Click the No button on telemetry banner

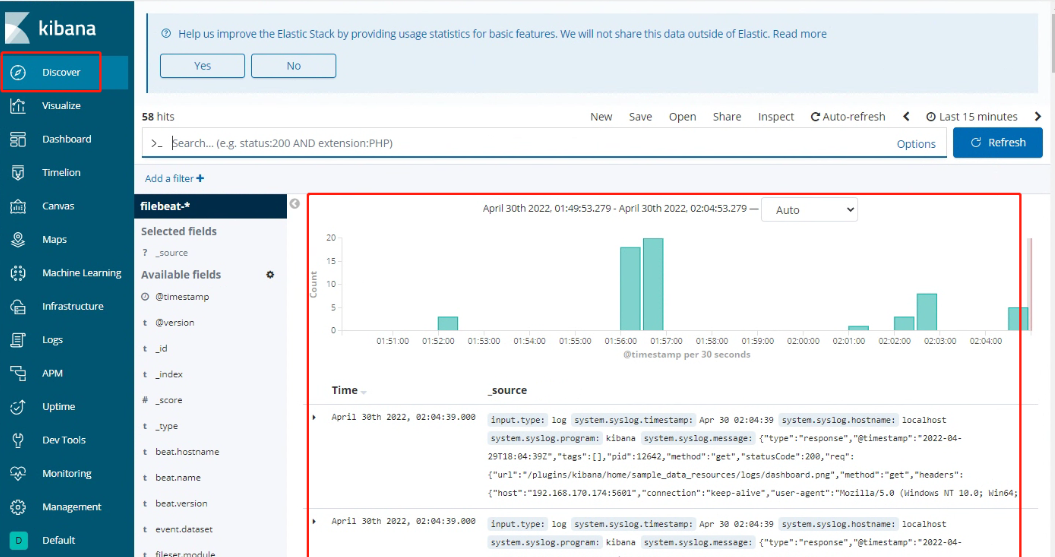coord(293,66)
